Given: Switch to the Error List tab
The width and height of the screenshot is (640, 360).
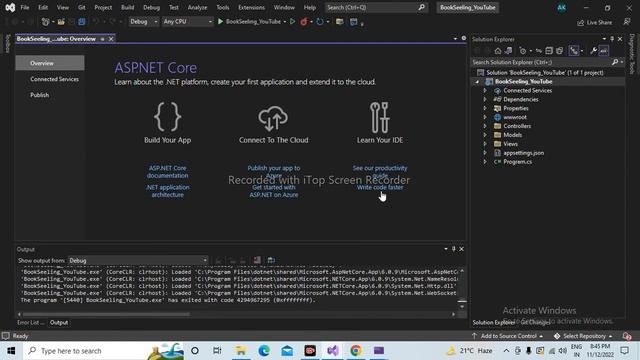Looking at the screenshot, I should tap(31, 322).
